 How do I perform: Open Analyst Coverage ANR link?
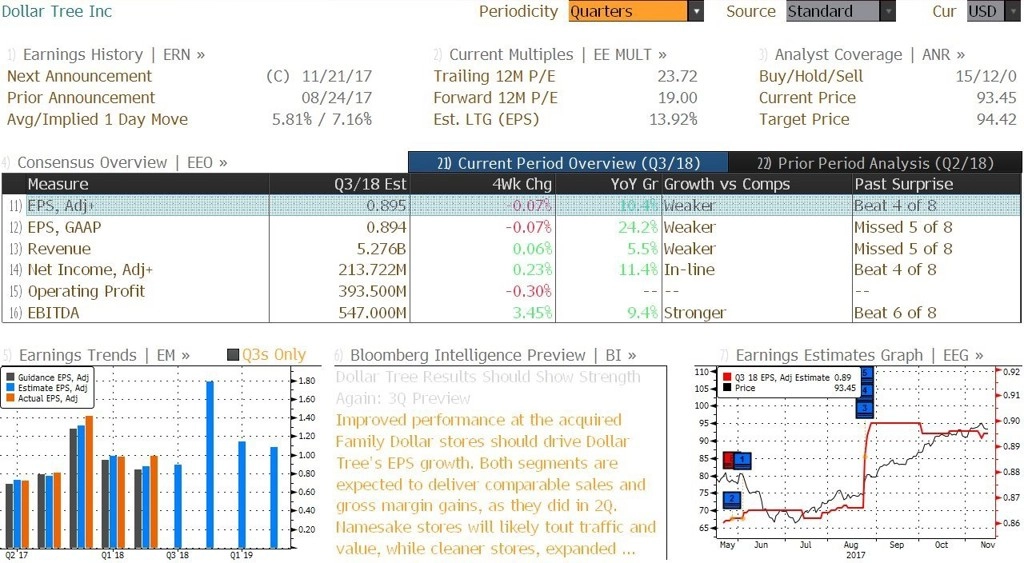[869, 55]
